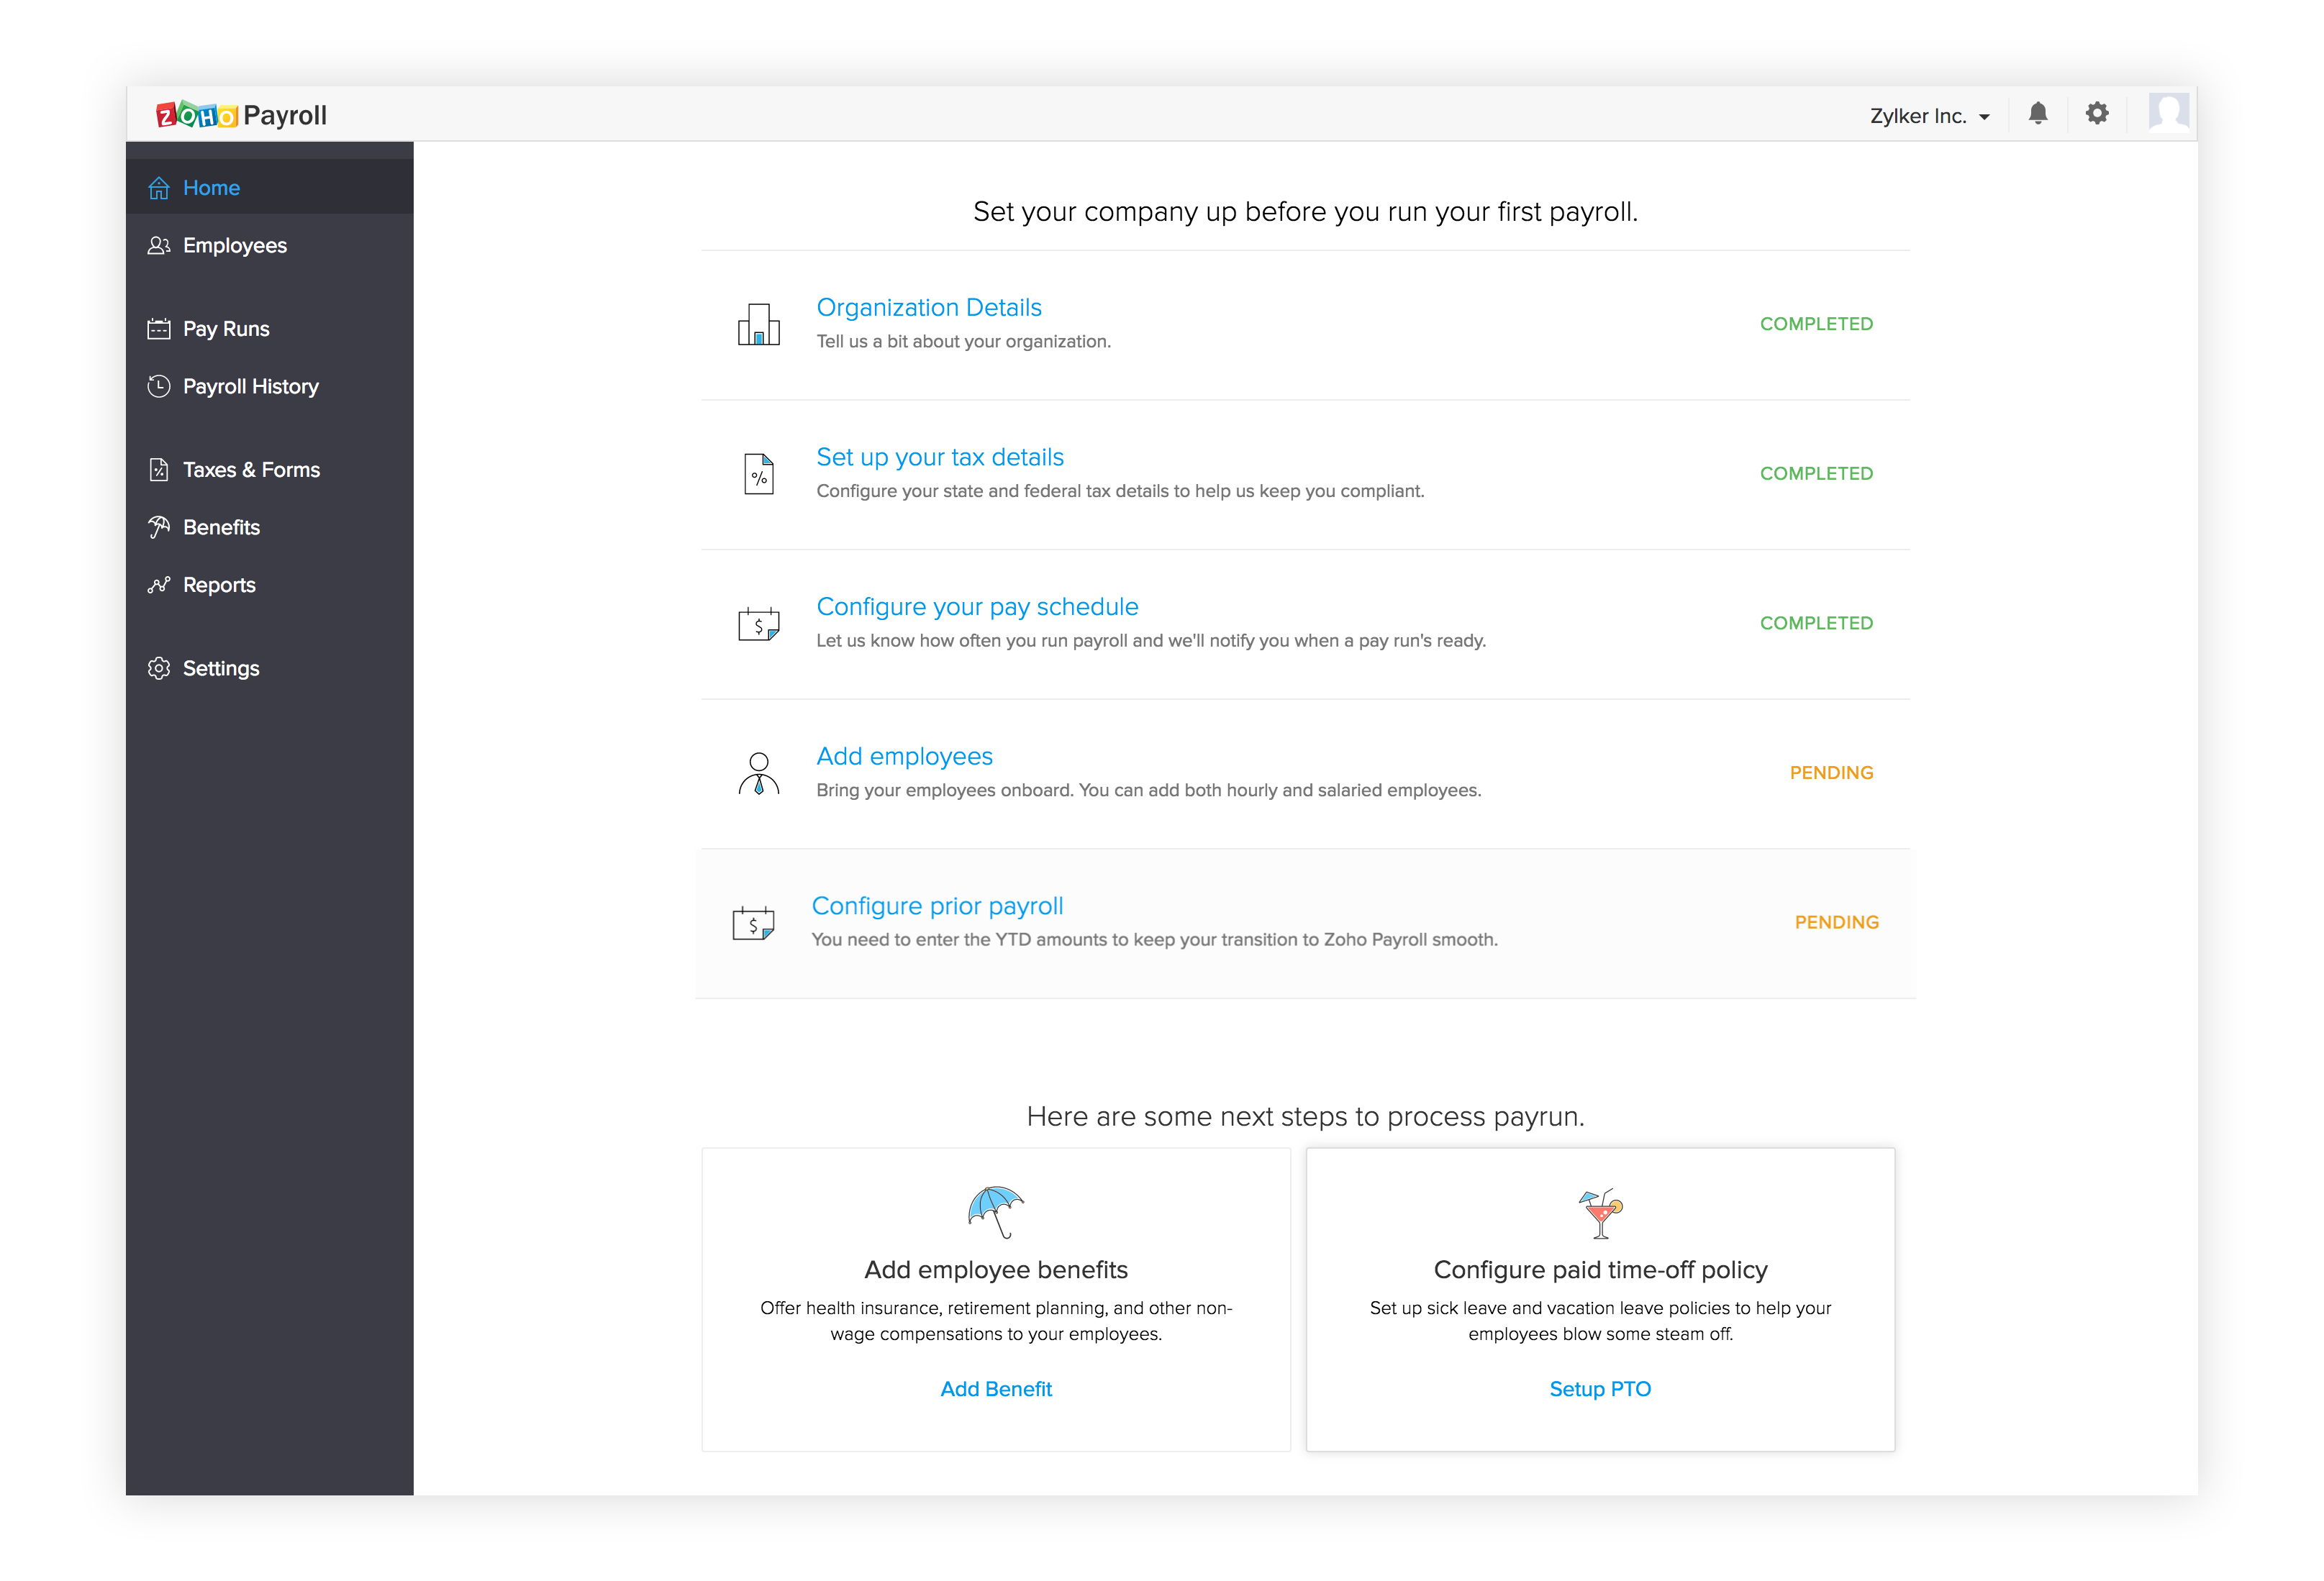Viewport: 2324px width, 1581px height.
Task: Open Employees in the sidebar
Action: point(234,246)
